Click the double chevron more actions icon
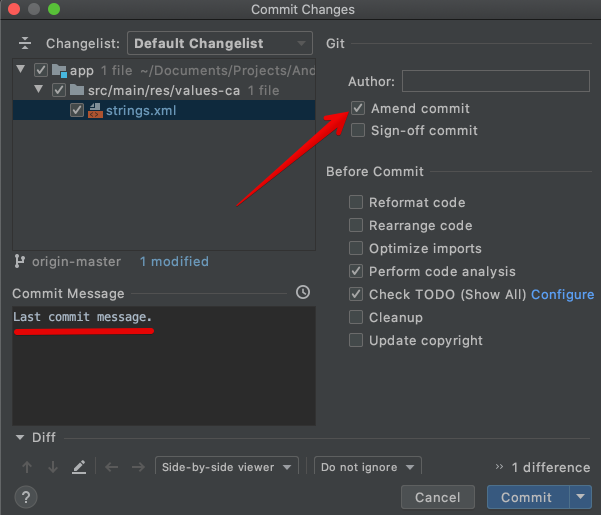This screenshot has width=601, height=515. pyautogui.click(x=499, y=467)
